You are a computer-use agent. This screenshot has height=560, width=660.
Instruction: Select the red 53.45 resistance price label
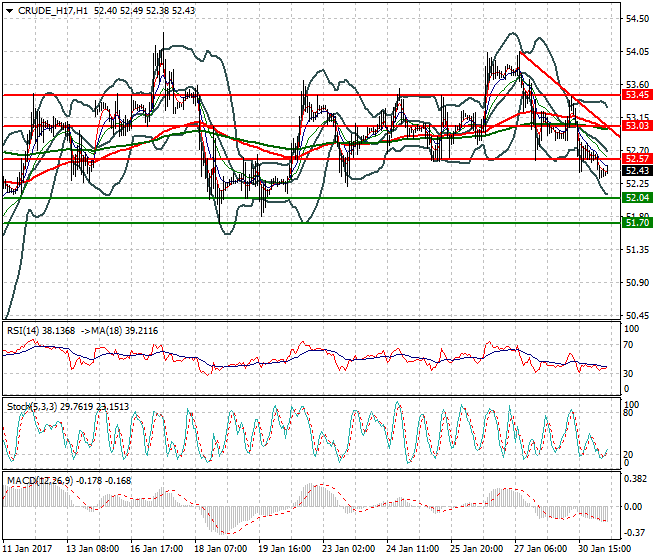pyautogui.click(x=637, y=95)
